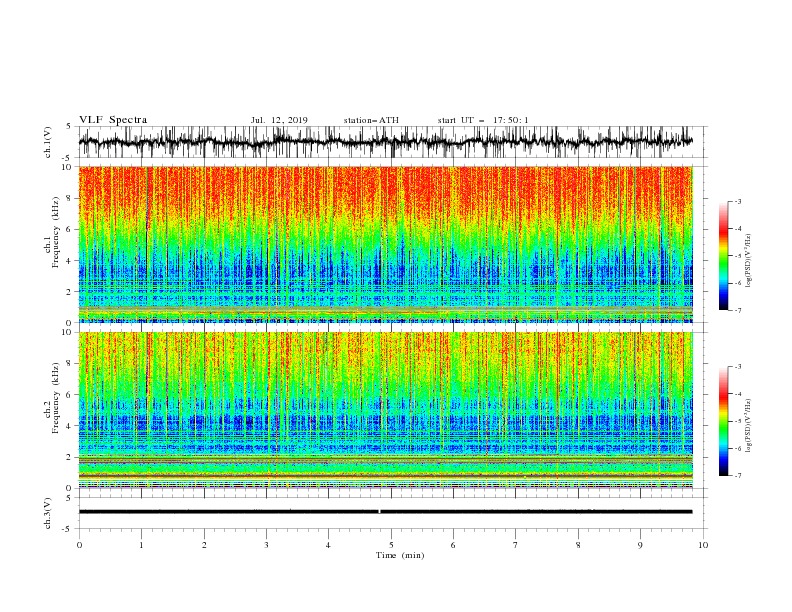Click time axis tick label "7"

pyautogui.click(x=516, y=545)
